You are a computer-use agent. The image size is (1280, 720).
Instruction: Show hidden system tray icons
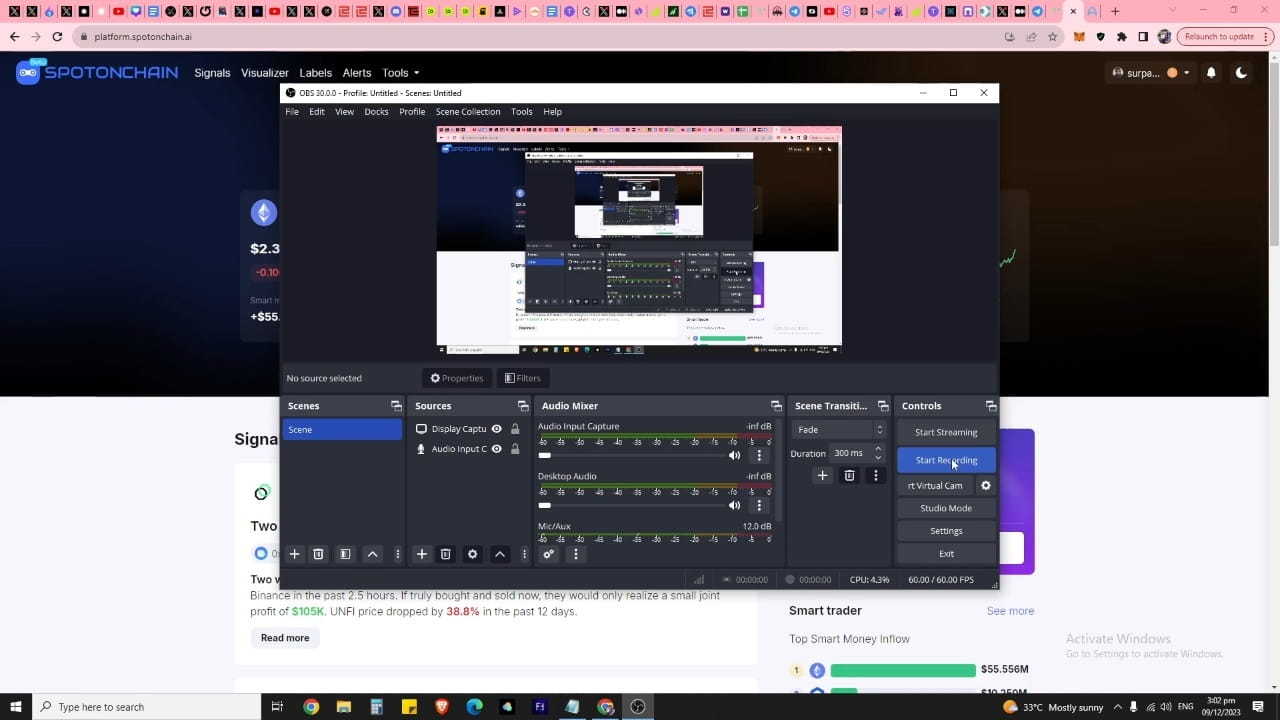[x=1118, y=707]
